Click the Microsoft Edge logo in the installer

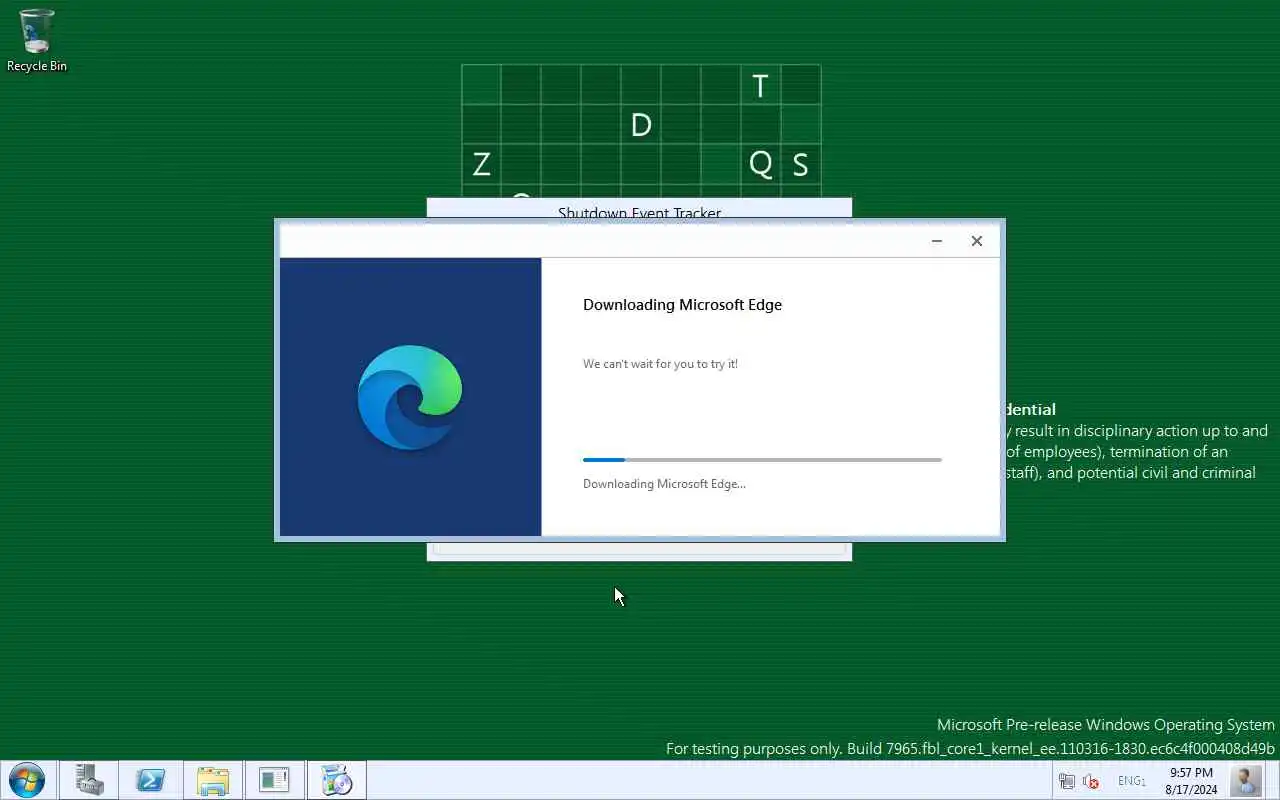tap(410, 397)
